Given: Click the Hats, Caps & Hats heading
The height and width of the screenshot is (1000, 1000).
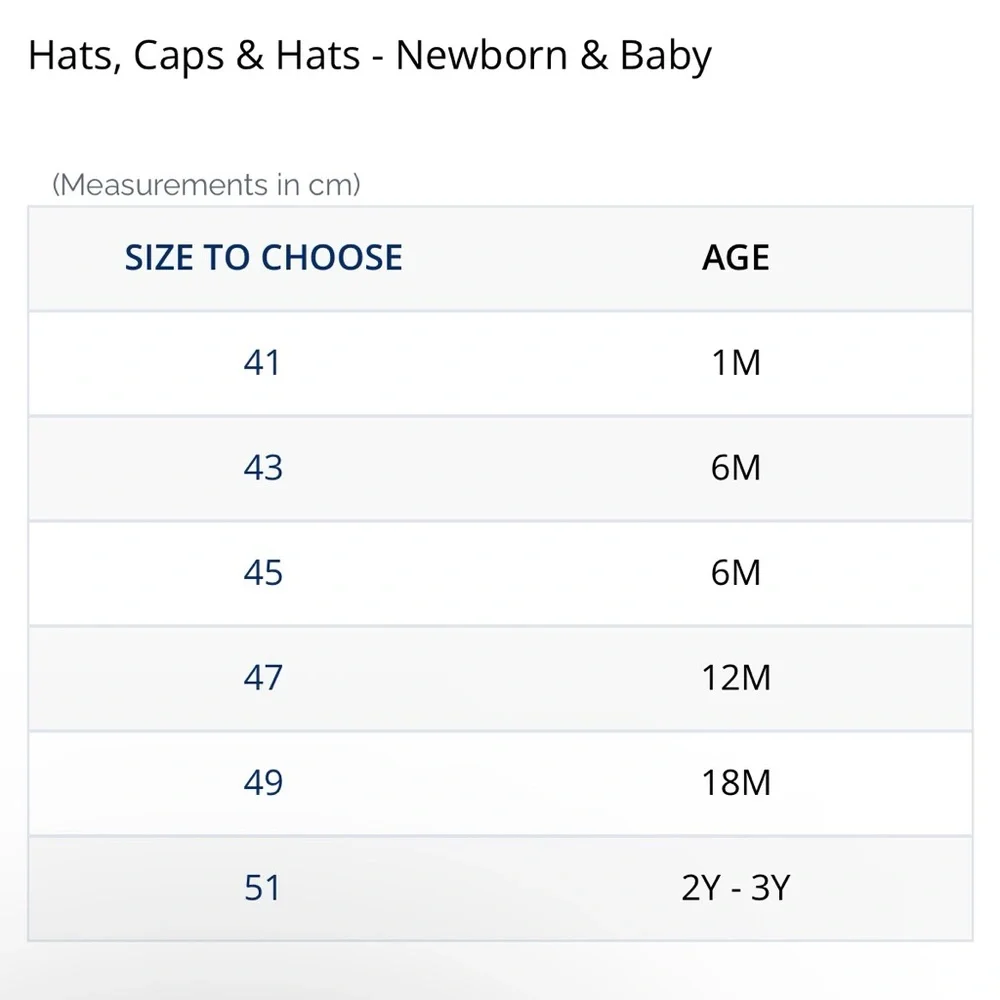Looking at the screenshot, I should (x=195, y=55).
